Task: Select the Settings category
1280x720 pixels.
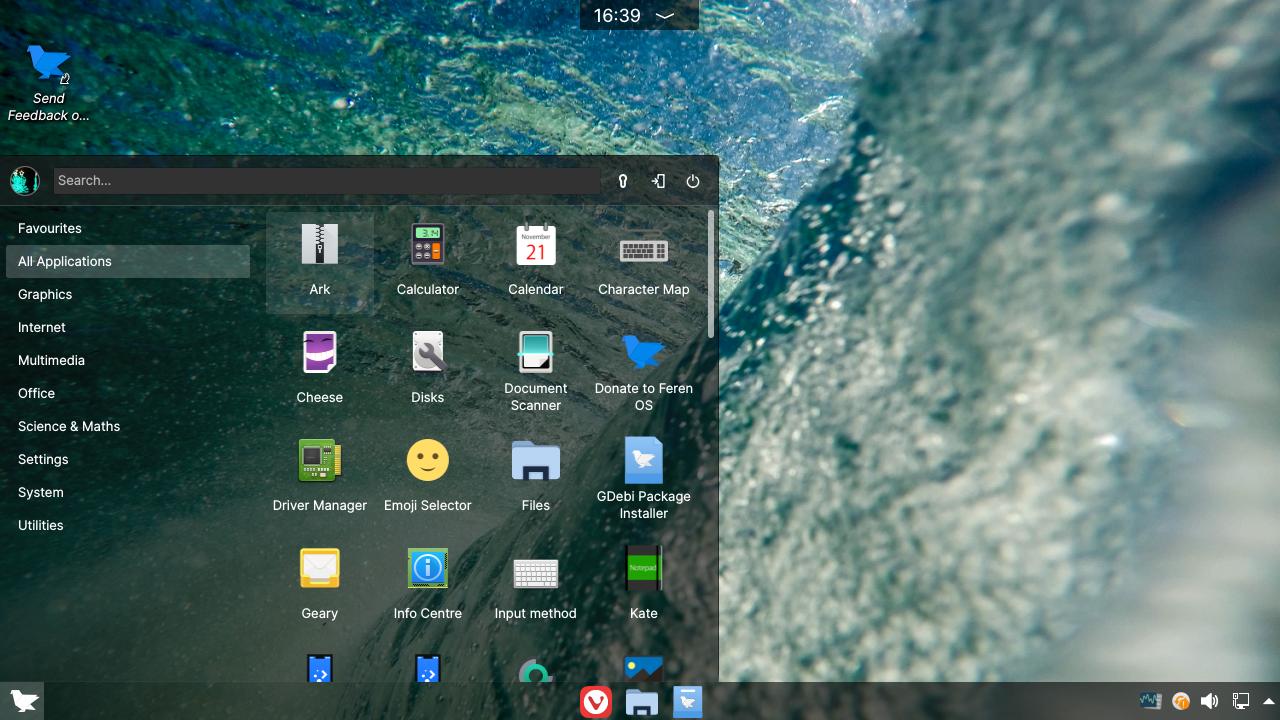Action: pyautogui.click(x=128, y=459)
